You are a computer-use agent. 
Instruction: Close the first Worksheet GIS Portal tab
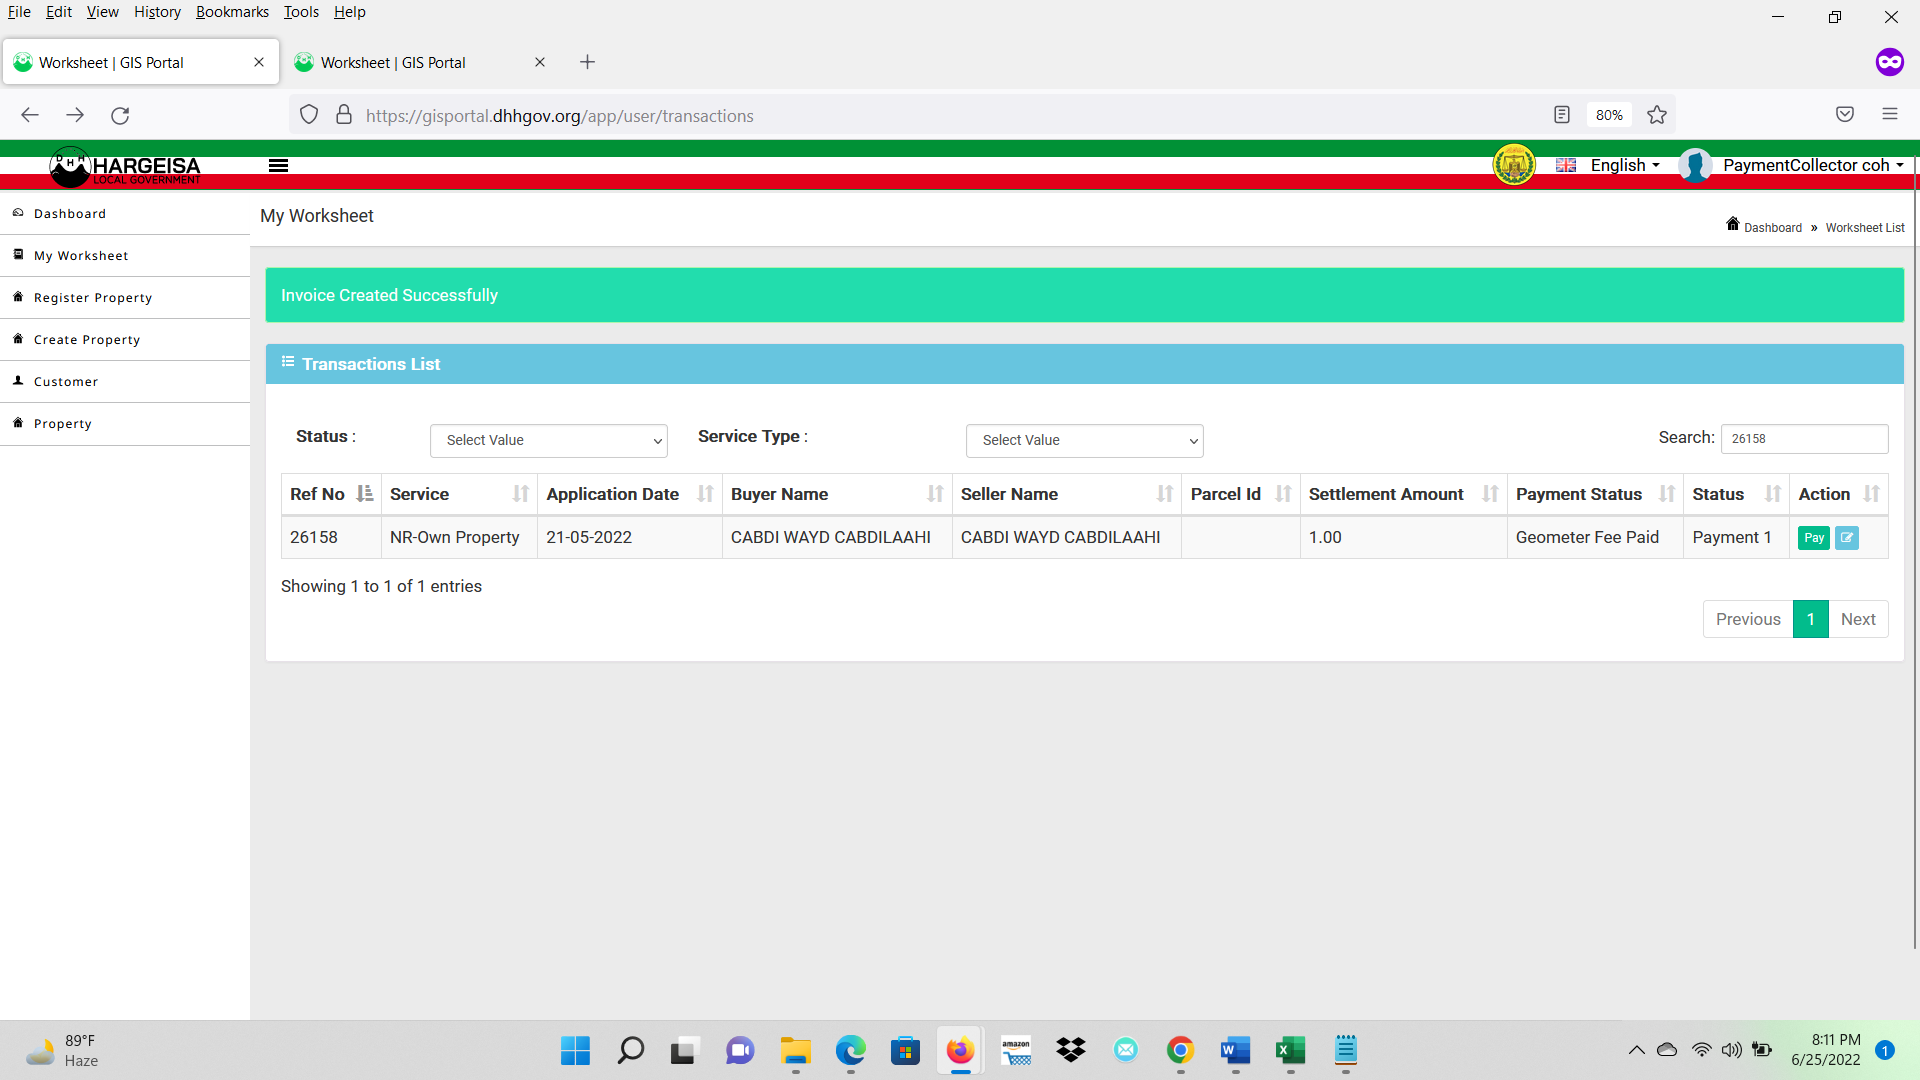tap(259, 62)
